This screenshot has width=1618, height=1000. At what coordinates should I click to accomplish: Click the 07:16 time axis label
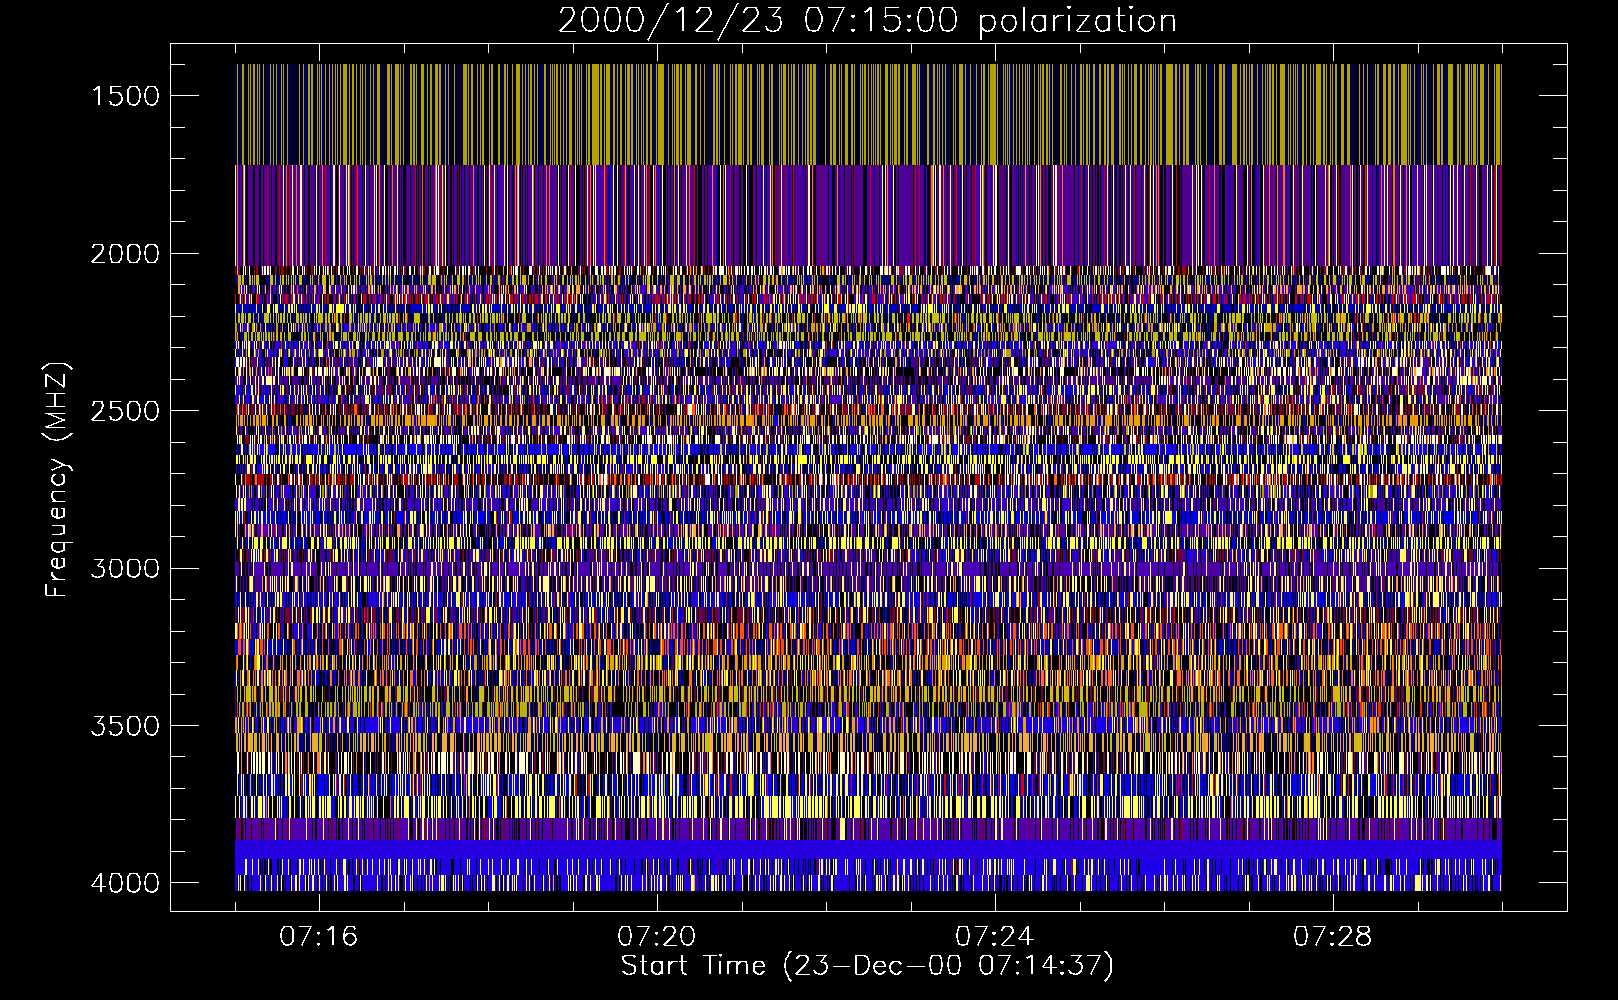[318, 937]
